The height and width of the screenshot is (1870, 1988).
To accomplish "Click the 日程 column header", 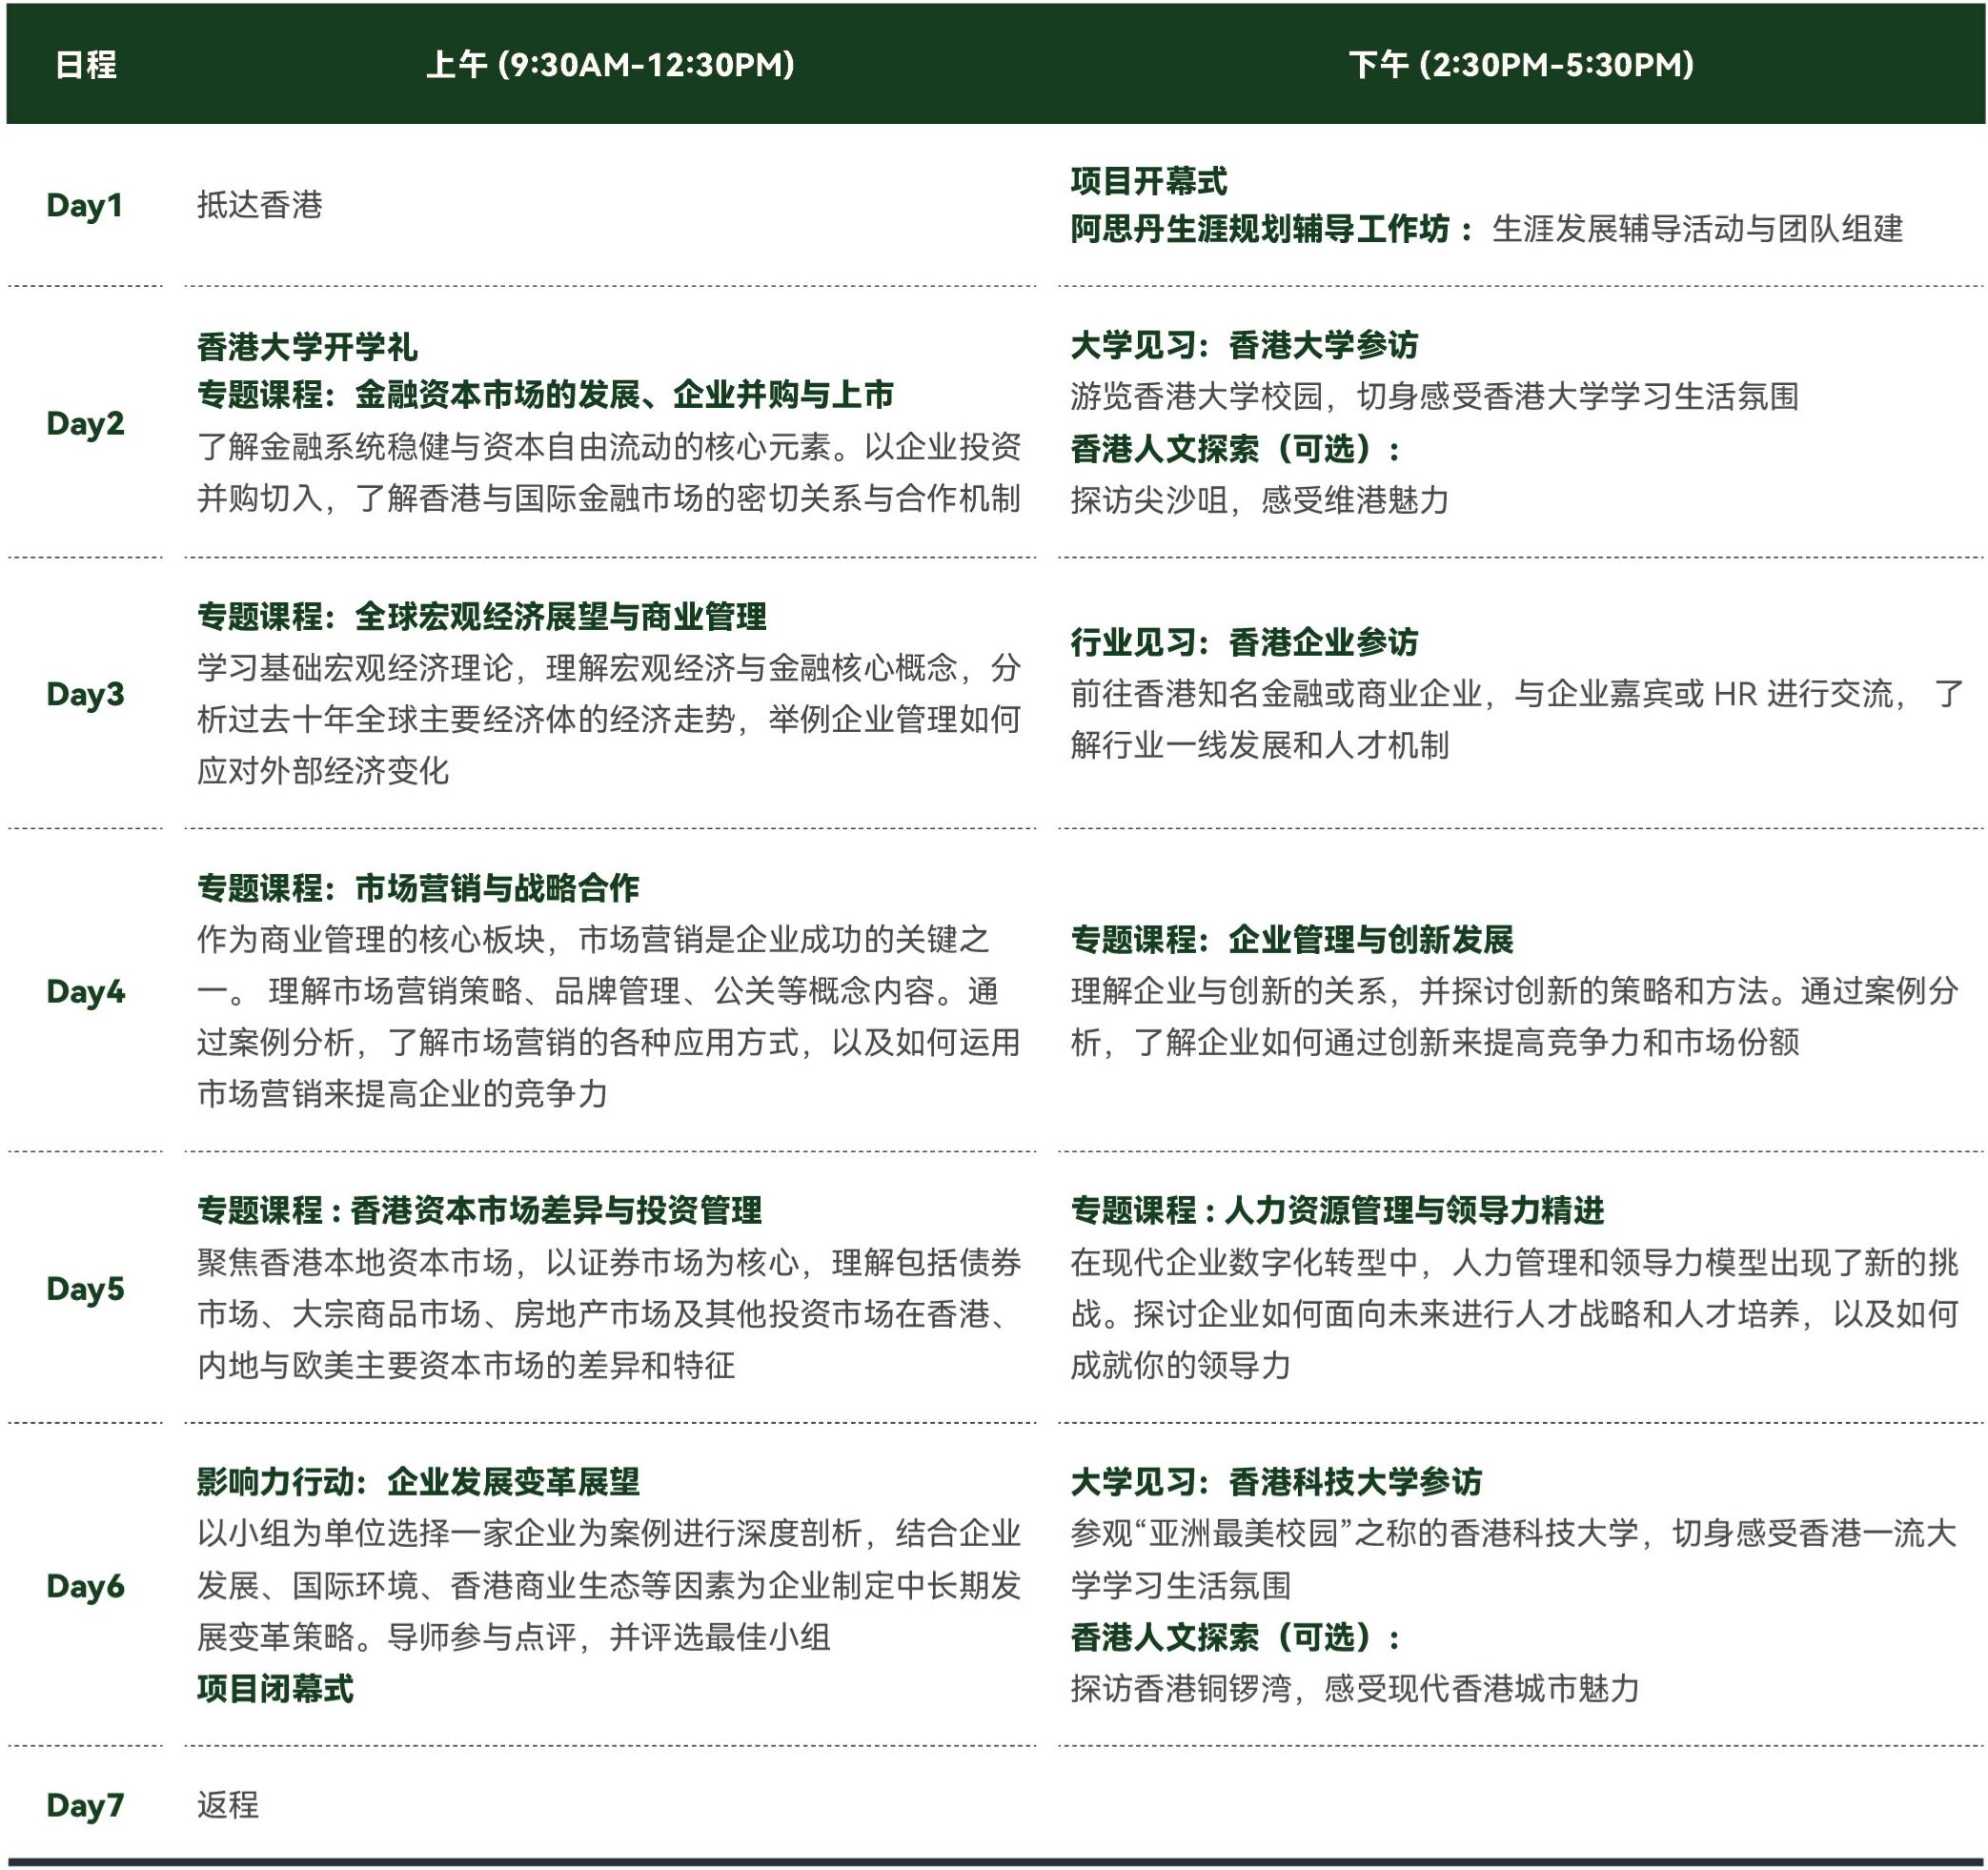I will (85, 65).
